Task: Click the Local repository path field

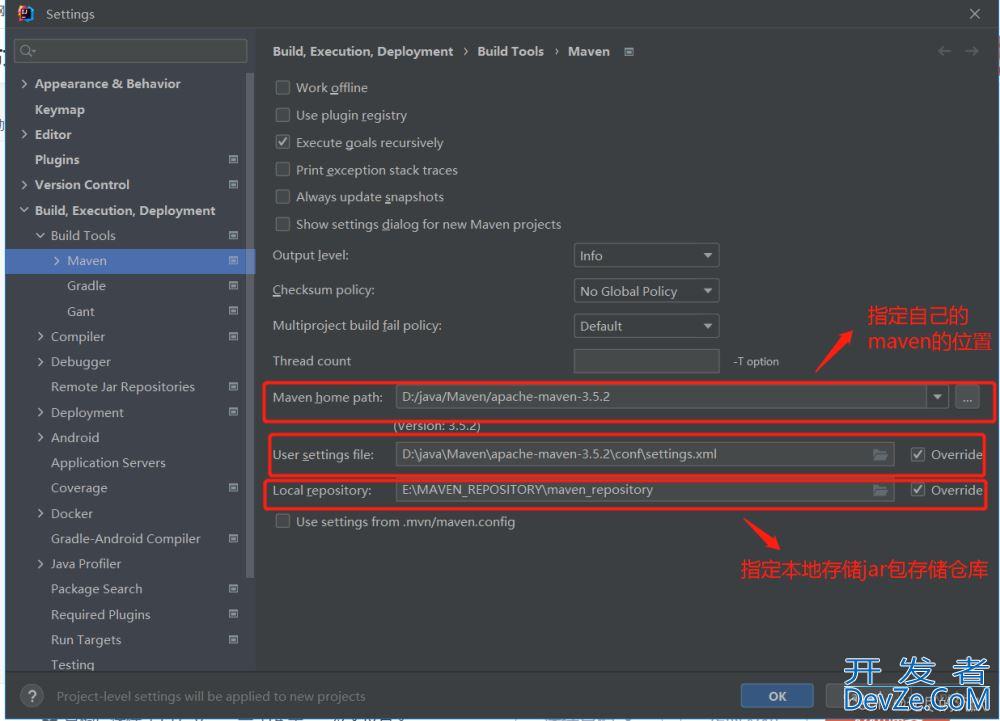Action: [643, 490]
